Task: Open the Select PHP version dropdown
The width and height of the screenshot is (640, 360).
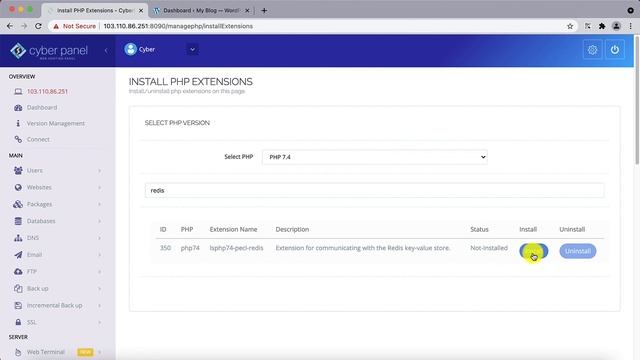Action: 375,157
